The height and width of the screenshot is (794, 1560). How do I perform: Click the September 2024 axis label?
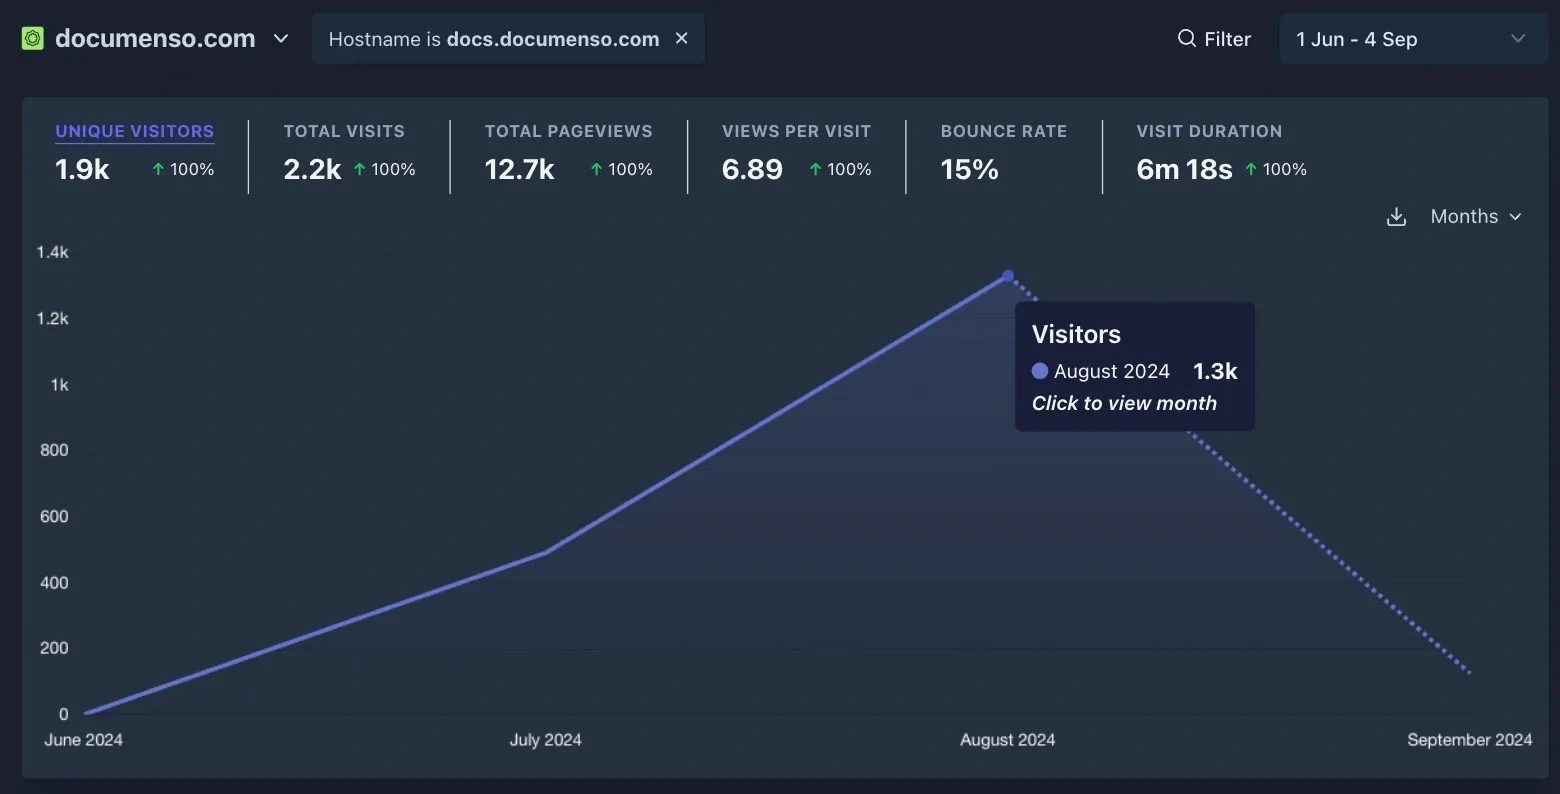tap(1469, 740)
